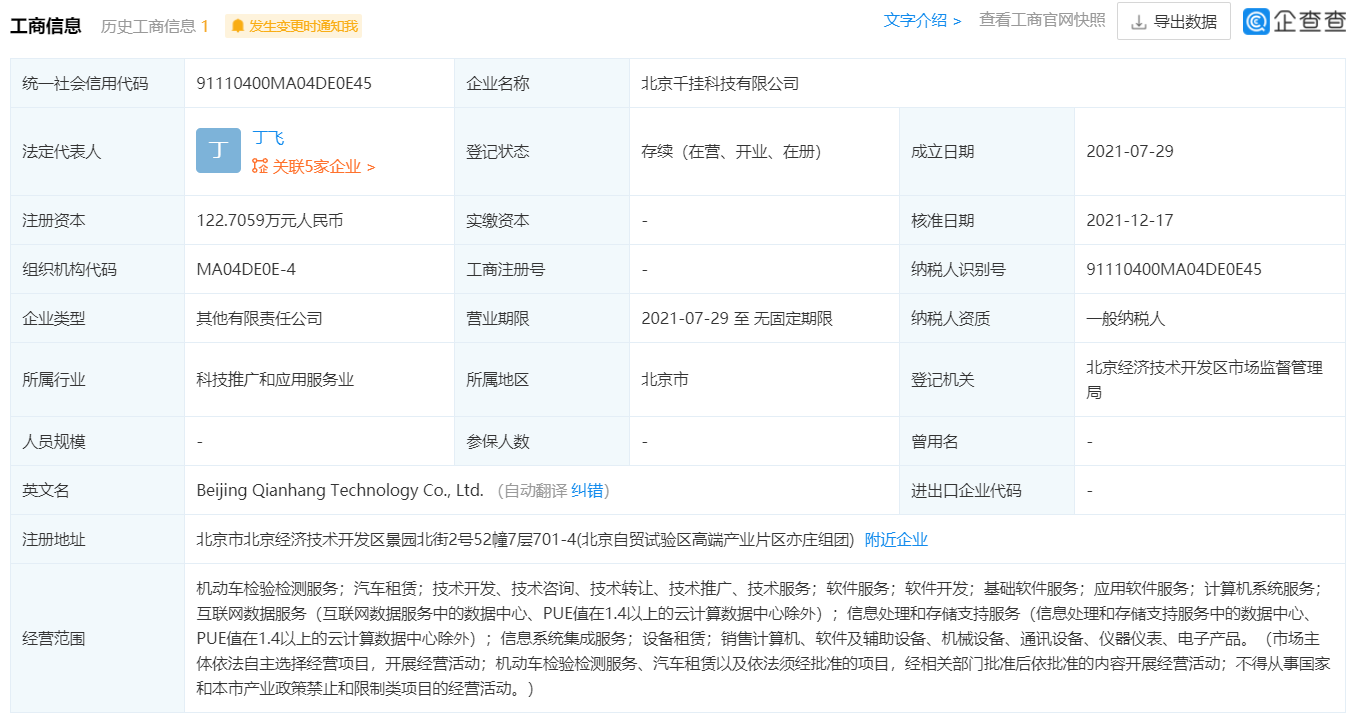Select founding date 2021-07-29

pyautogui.click(x=1130, y=152)
